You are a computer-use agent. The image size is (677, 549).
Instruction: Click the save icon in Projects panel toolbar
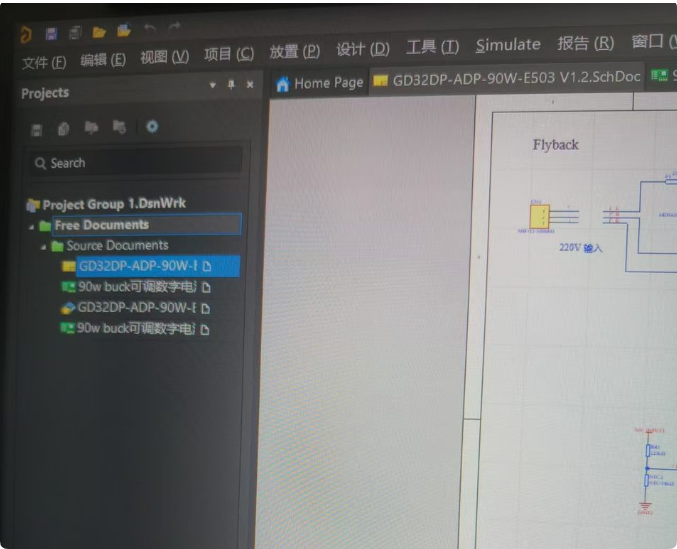click(37, 130)
